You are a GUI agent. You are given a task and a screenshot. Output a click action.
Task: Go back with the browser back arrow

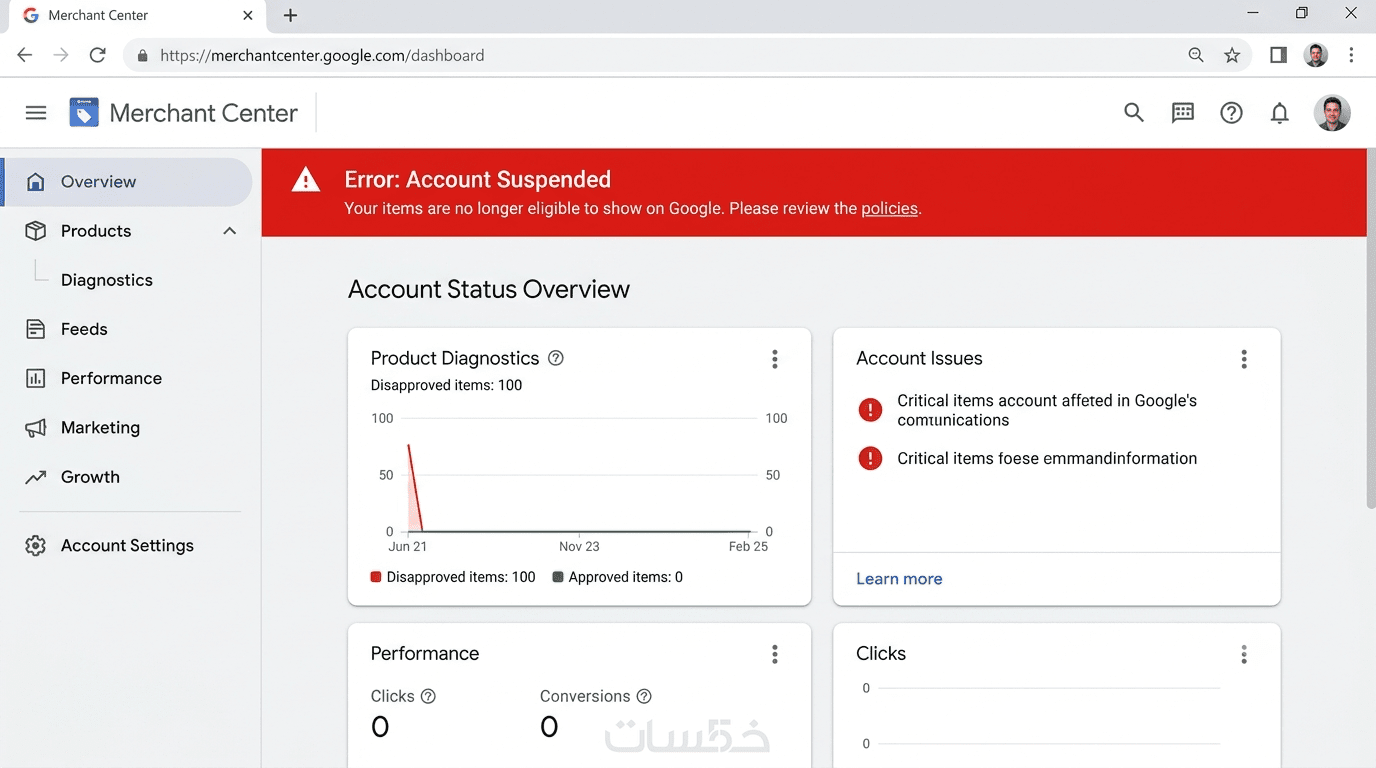point(25,55)
